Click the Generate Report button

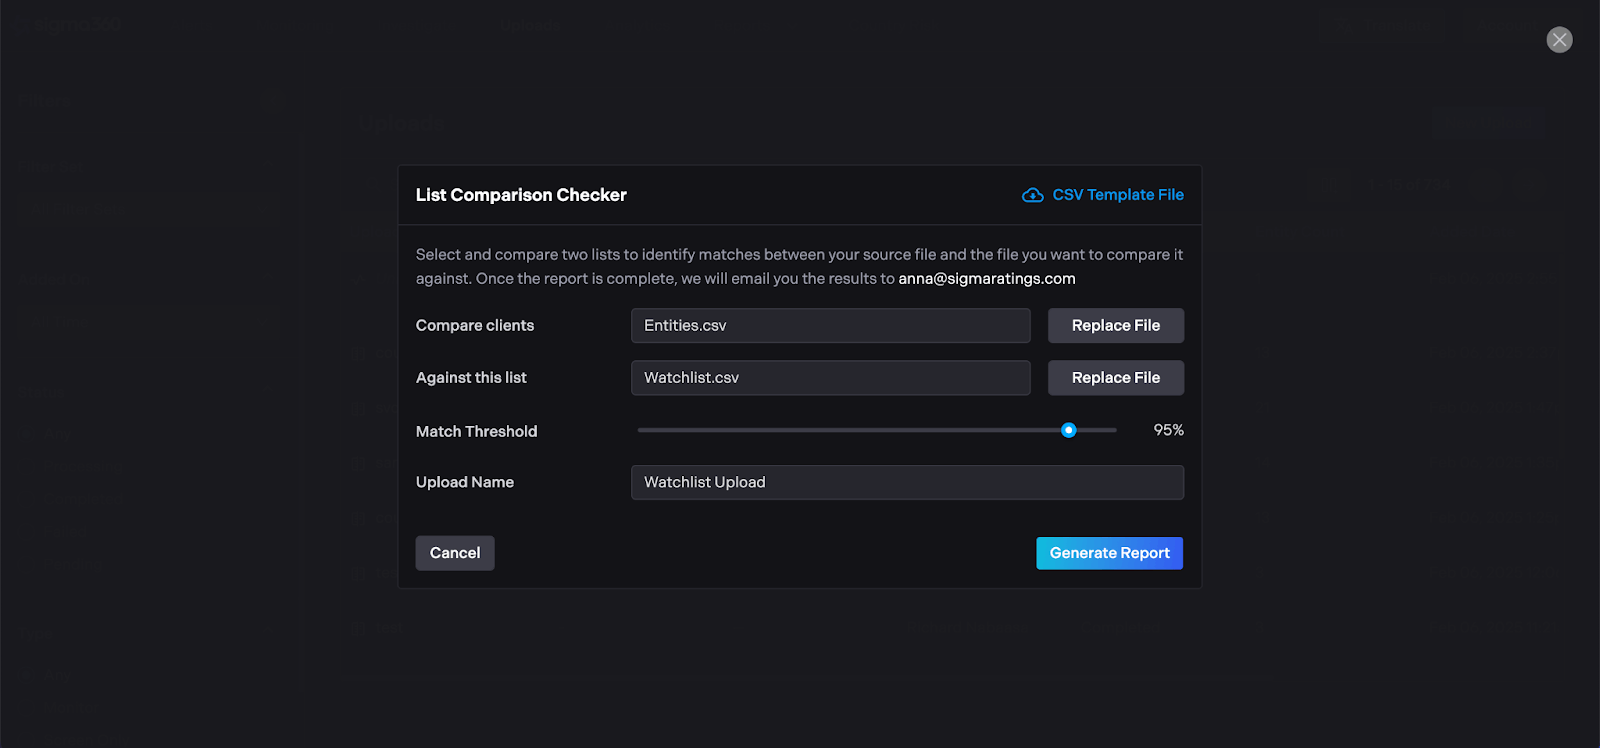1109,553
